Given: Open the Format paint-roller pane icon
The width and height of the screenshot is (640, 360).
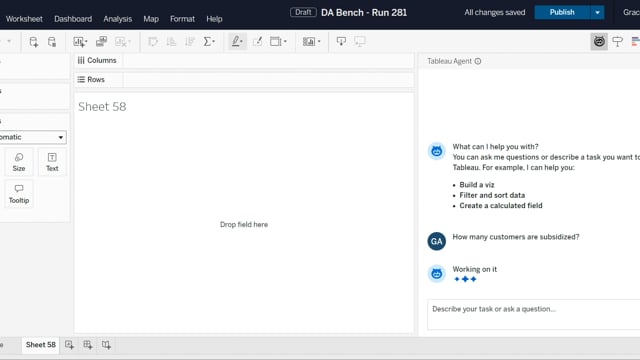Looking at the screenshot, I should coord(618,41).
